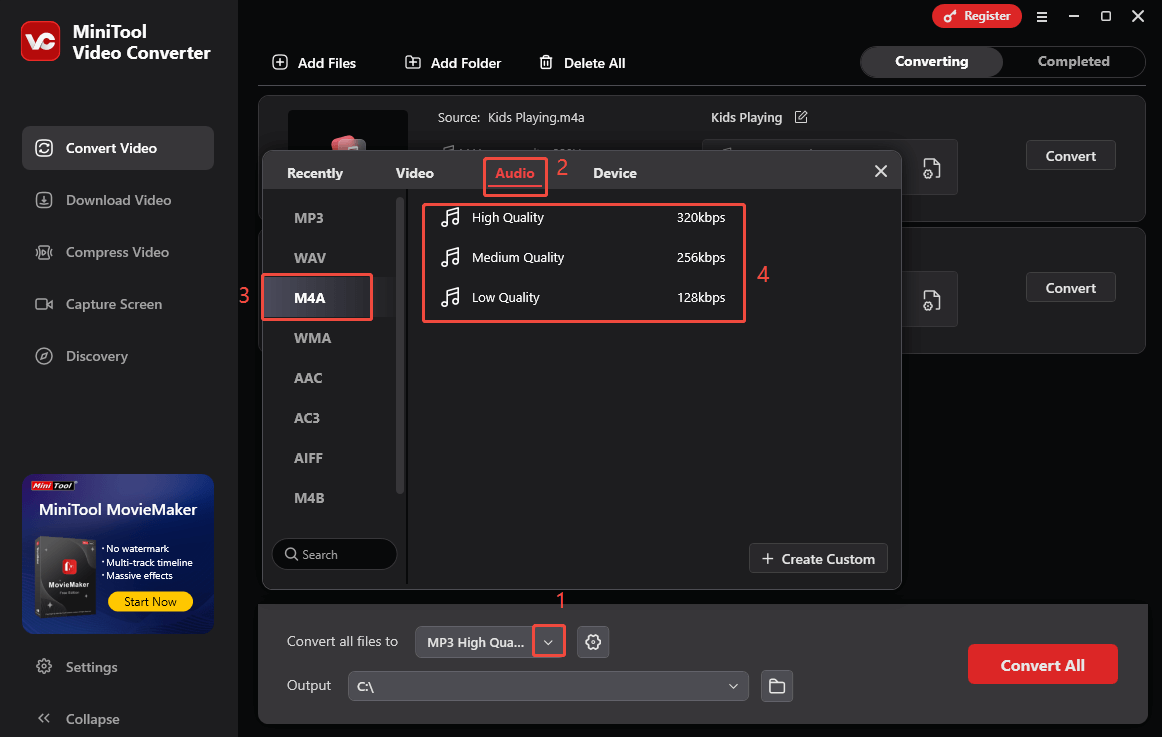Choose High Quality 320kbps preset

click(x=583, y=218)
